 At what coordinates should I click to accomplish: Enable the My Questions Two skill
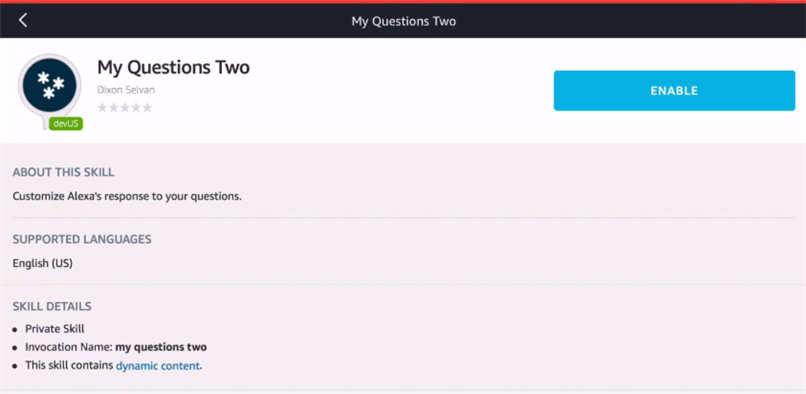click(x=674, y=91)
